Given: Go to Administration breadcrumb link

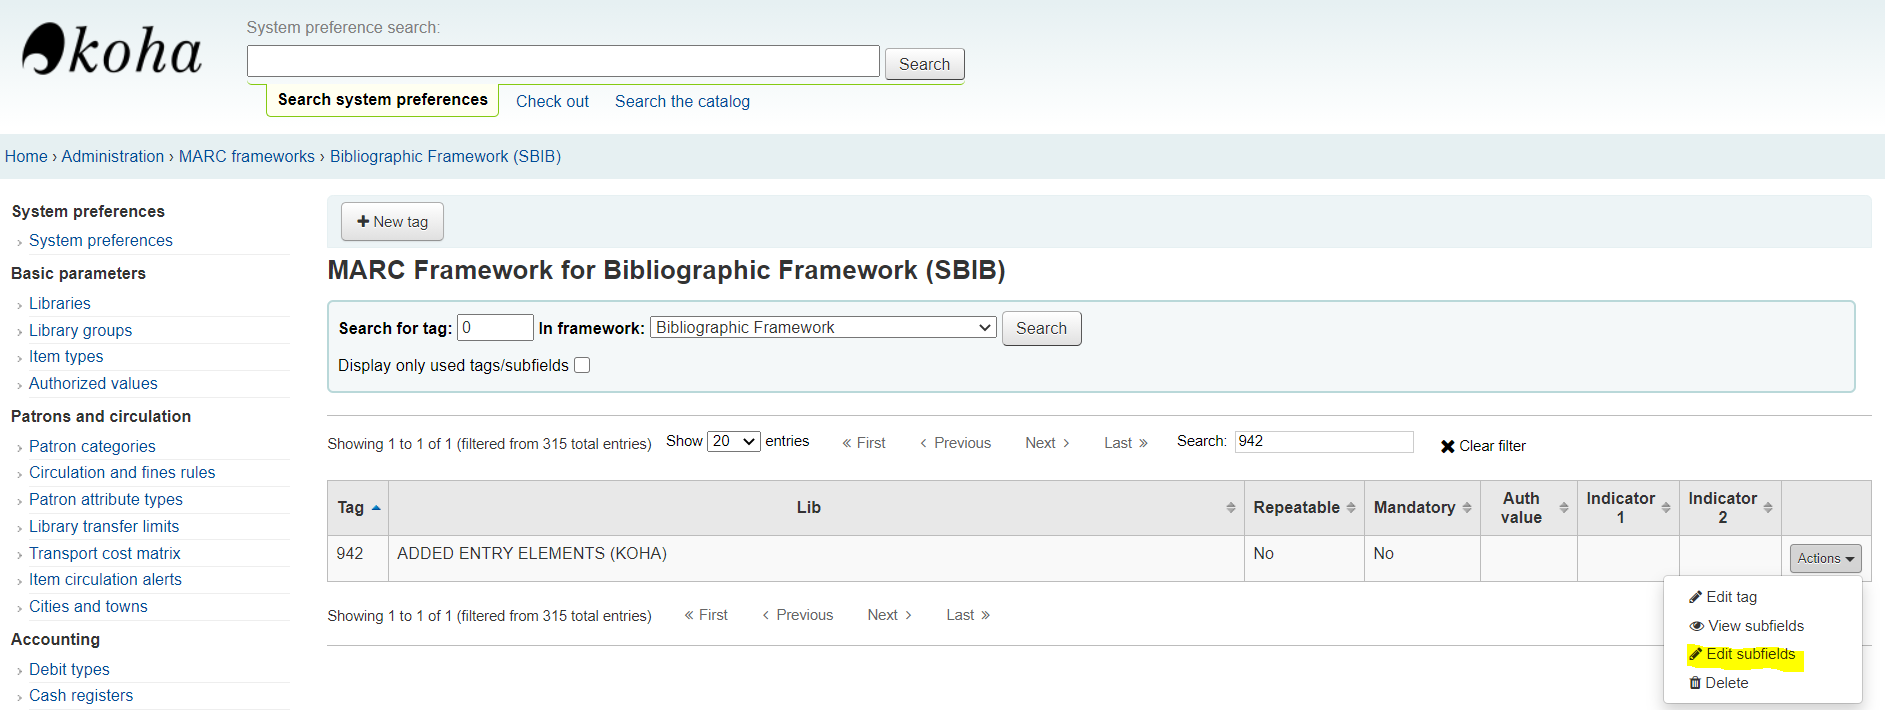Looking at the screenshot, I should point(113,156).
